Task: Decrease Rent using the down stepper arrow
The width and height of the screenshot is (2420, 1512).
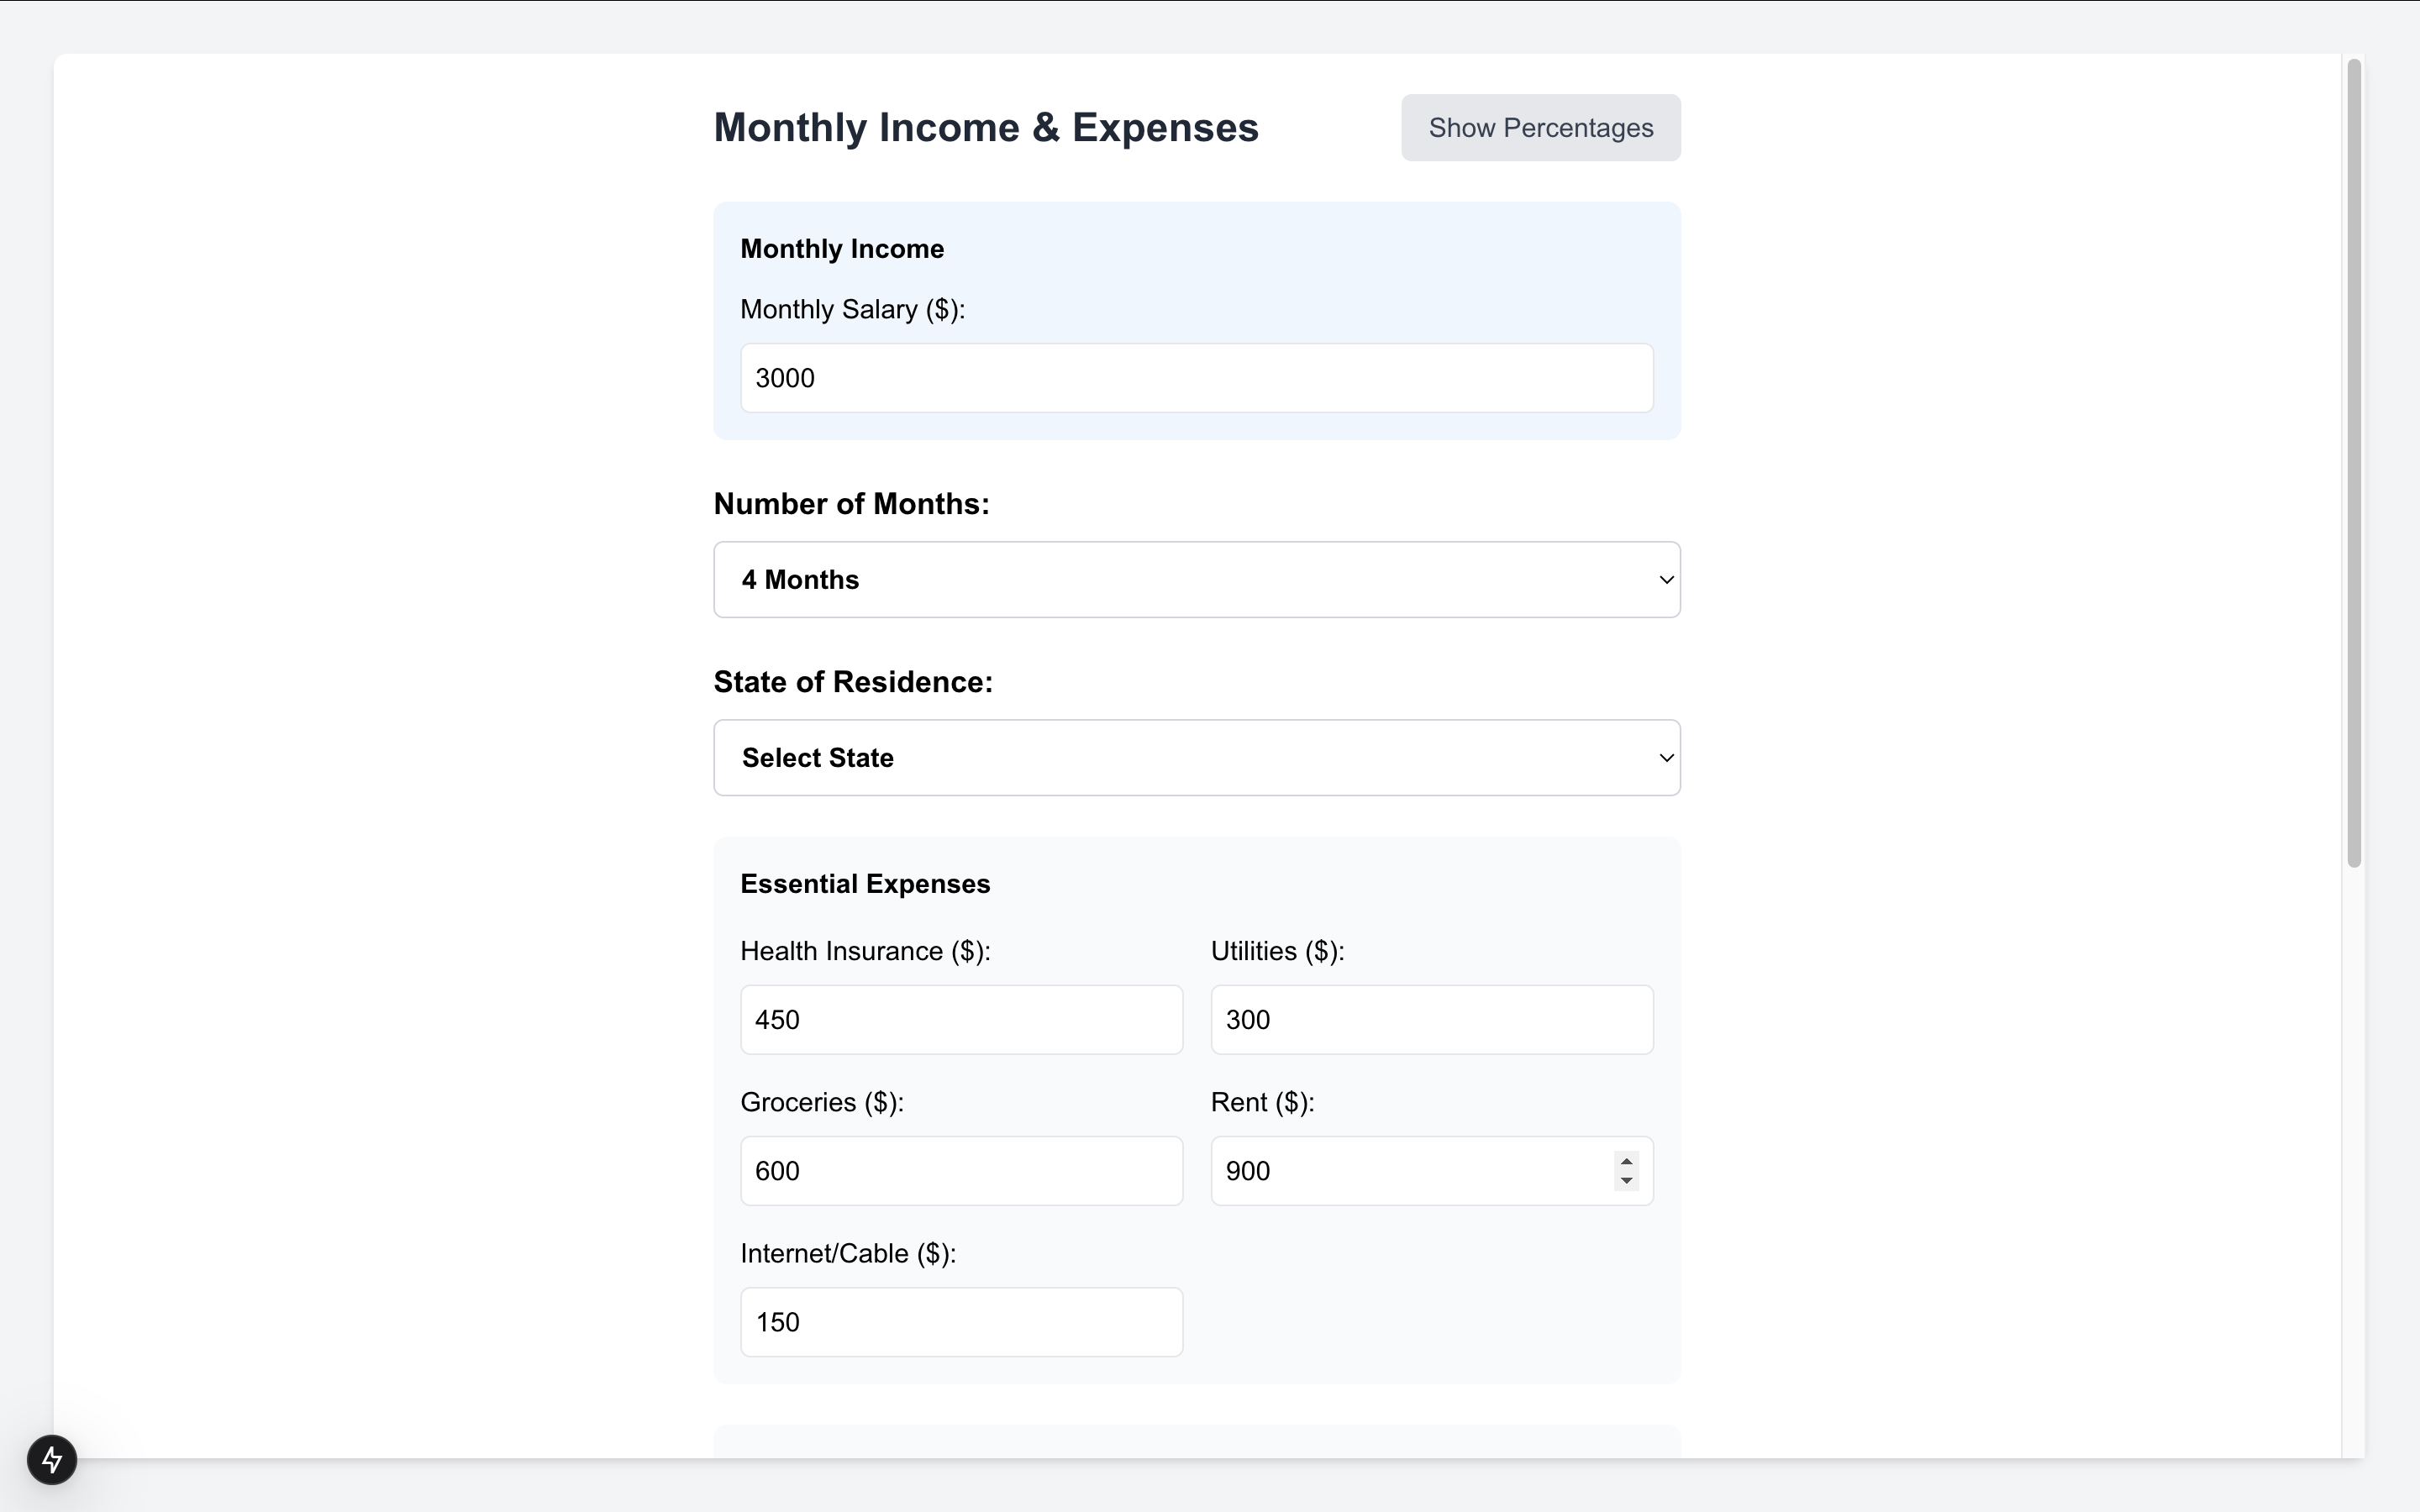Action: 1626,1181
